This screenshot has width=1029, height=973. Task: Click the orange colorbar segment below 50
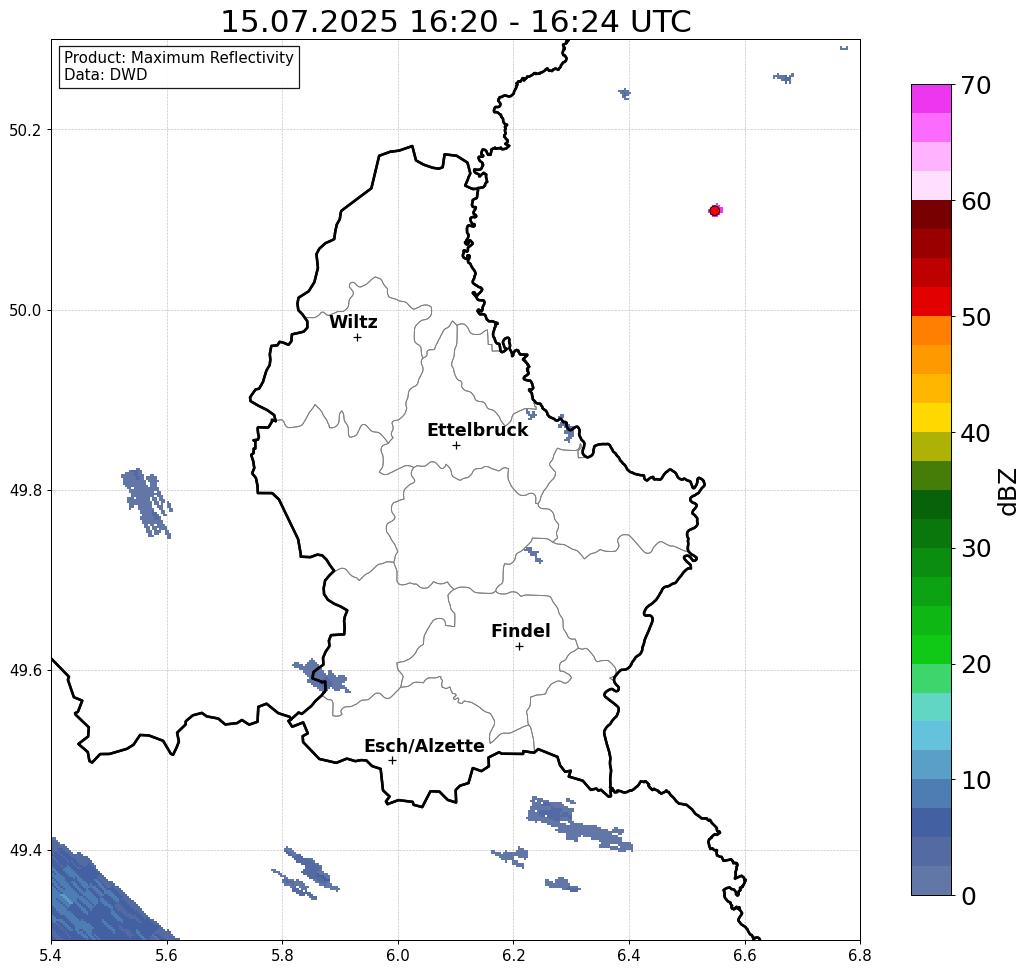931,331
